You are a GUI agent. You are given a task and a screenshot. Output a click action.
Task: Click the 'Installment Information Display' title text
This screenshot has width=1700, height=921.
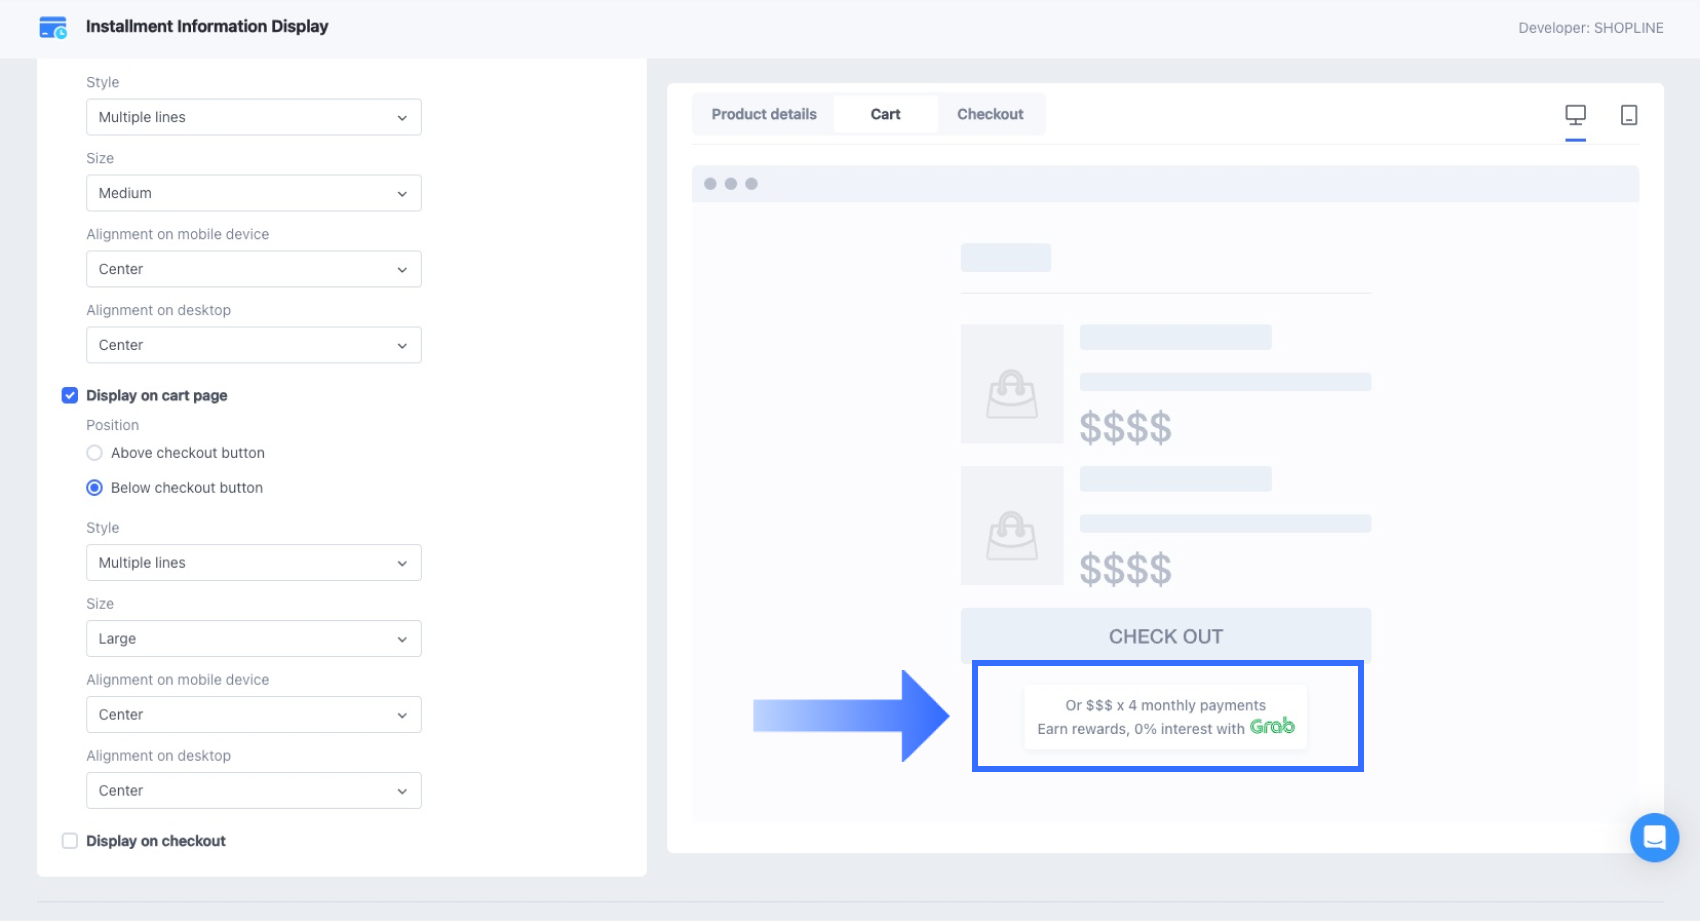(207, 27)
